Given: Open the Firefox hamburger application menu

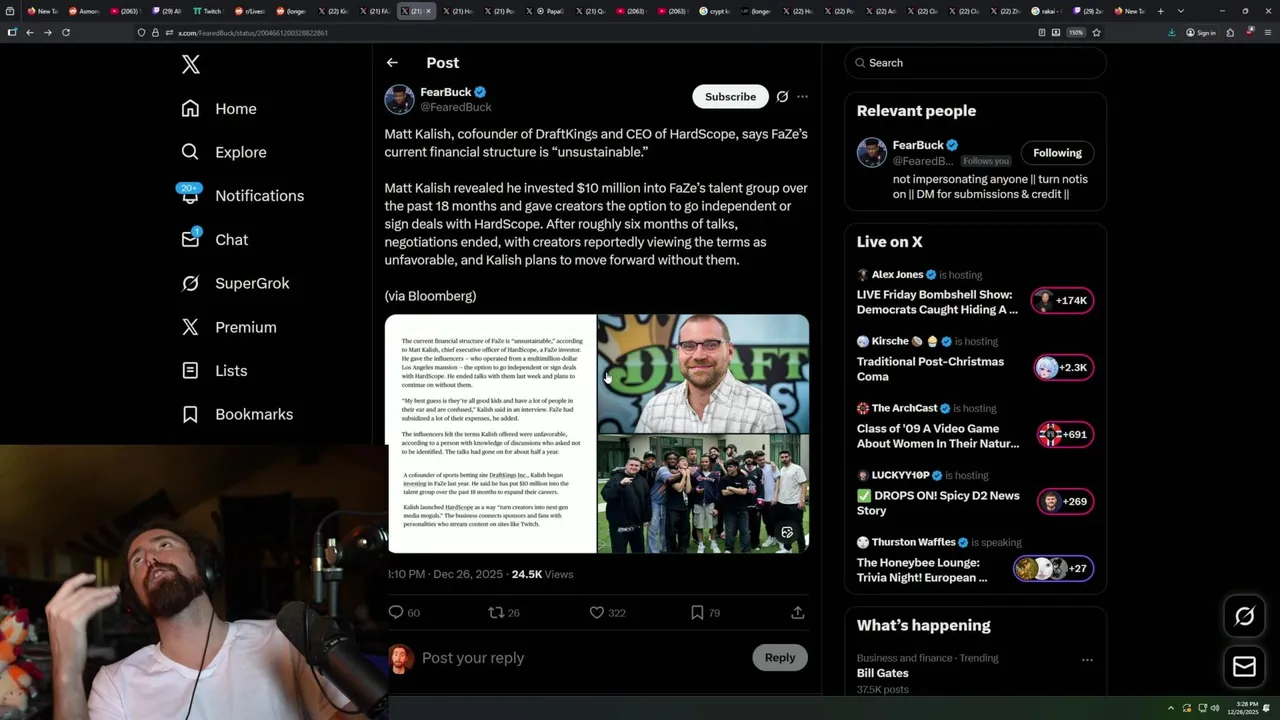Looking at the screenshot, I should coord(1268,32).
